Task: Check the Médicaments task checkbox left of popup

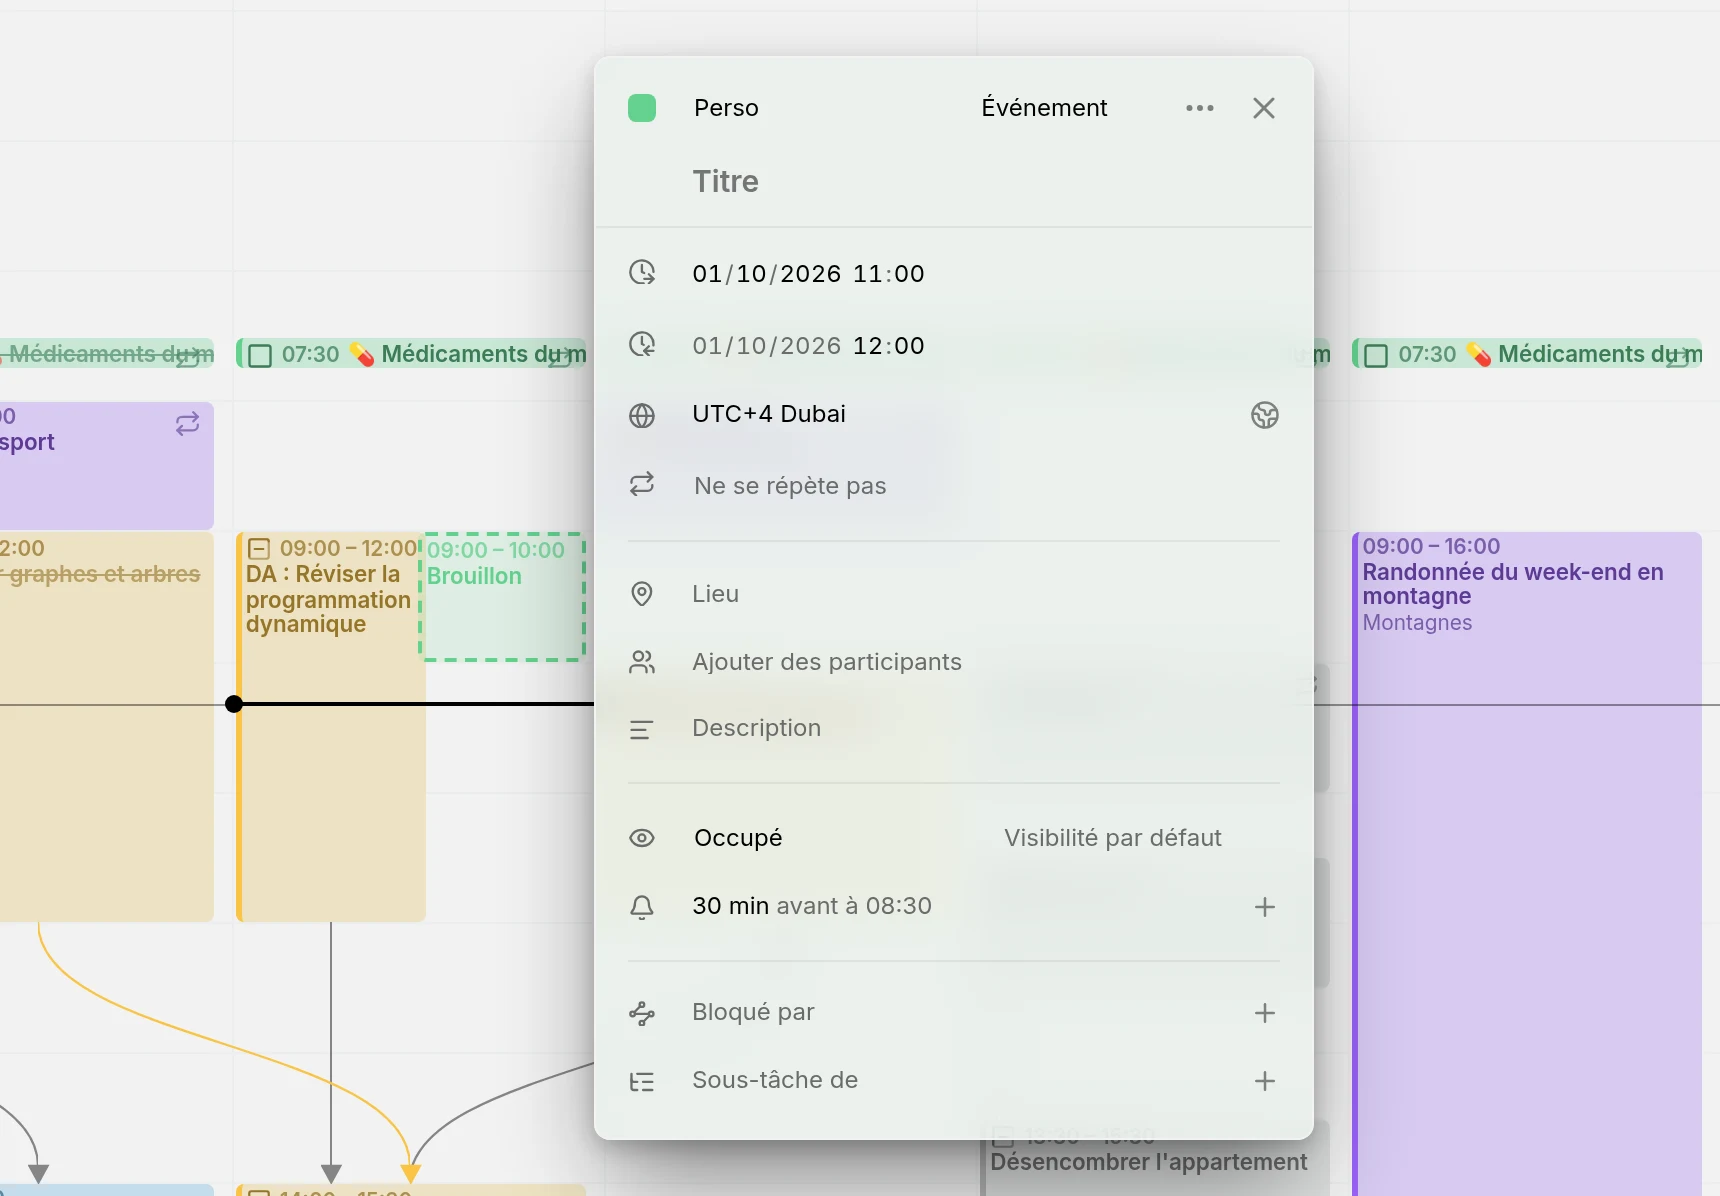Action: [x=260, y=355]
